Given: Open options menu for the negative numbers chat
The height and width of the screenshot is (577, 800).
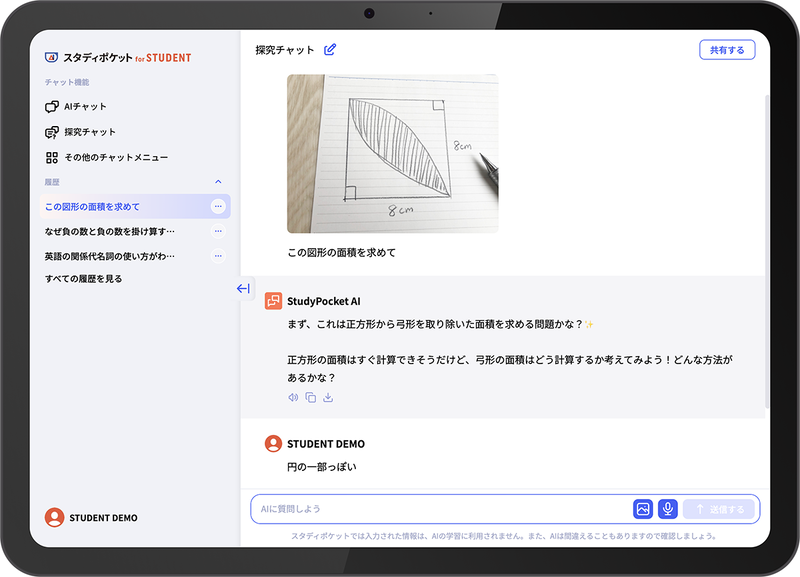Looking at the screenshot, I should coord(217,229).
